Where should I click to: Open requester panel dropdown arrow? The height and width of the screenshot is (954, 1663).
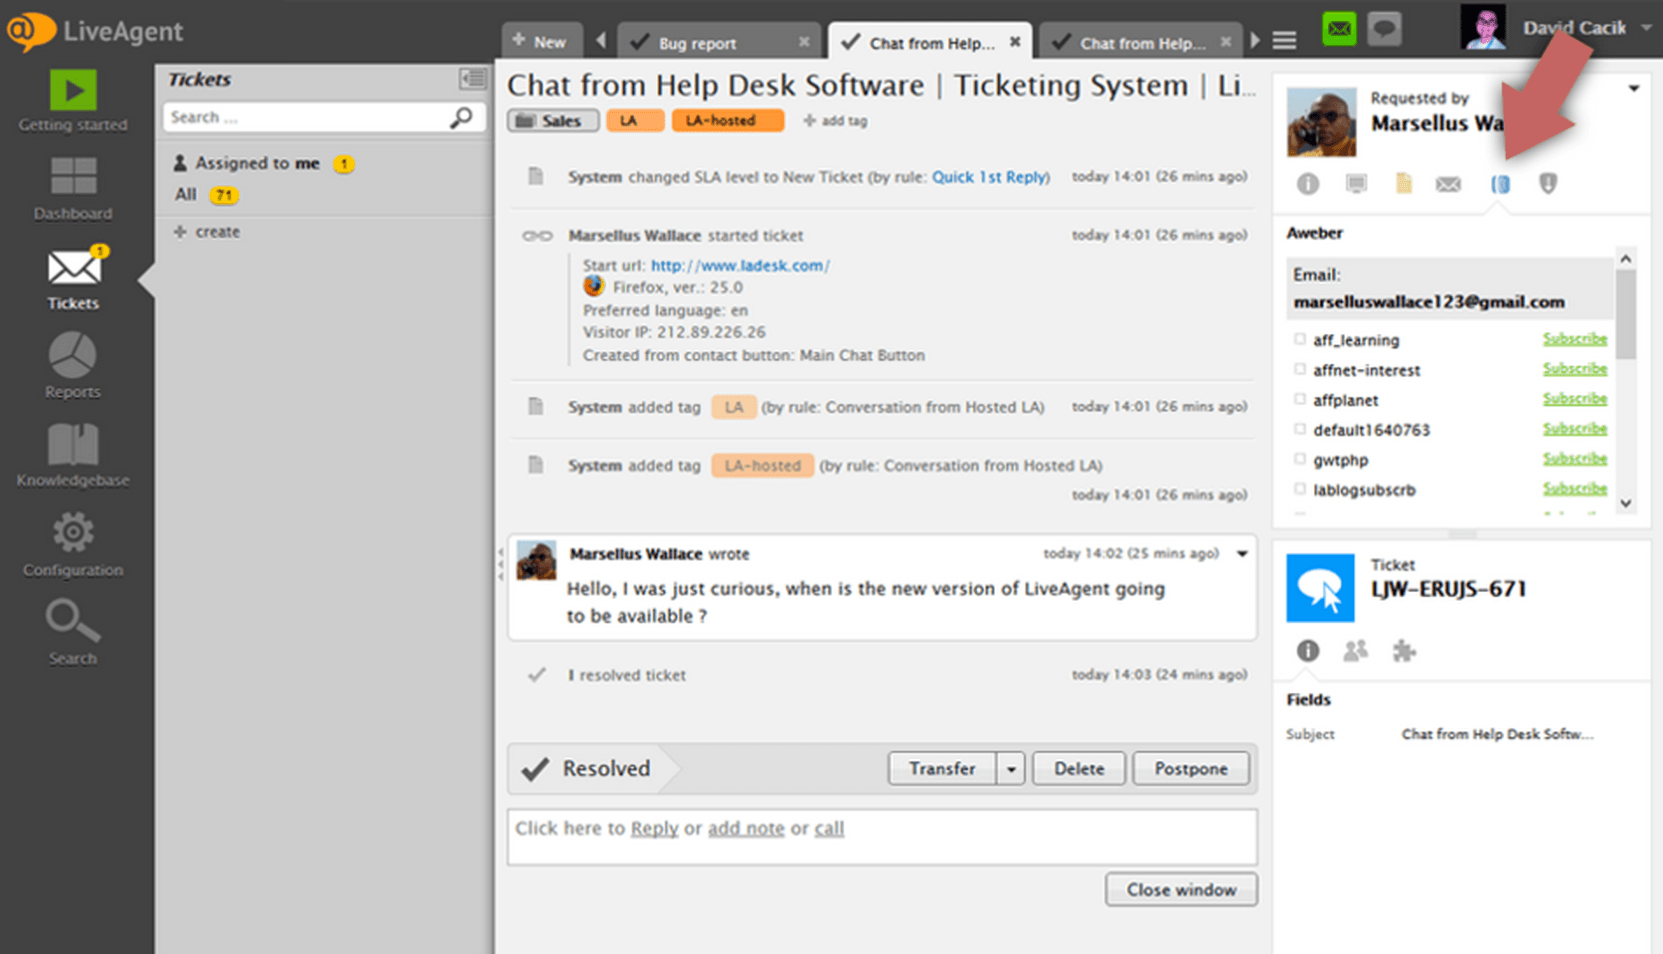click(1634, 89)
